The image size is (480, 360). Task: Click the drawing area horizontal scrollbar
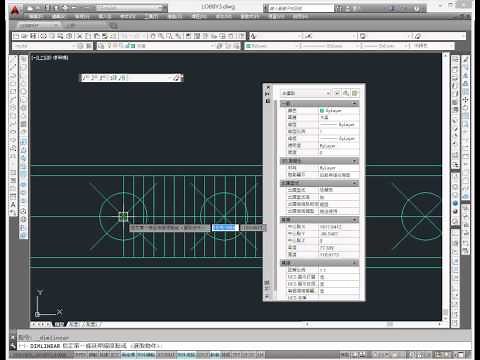pyautogui.click(x=373, y=324)
